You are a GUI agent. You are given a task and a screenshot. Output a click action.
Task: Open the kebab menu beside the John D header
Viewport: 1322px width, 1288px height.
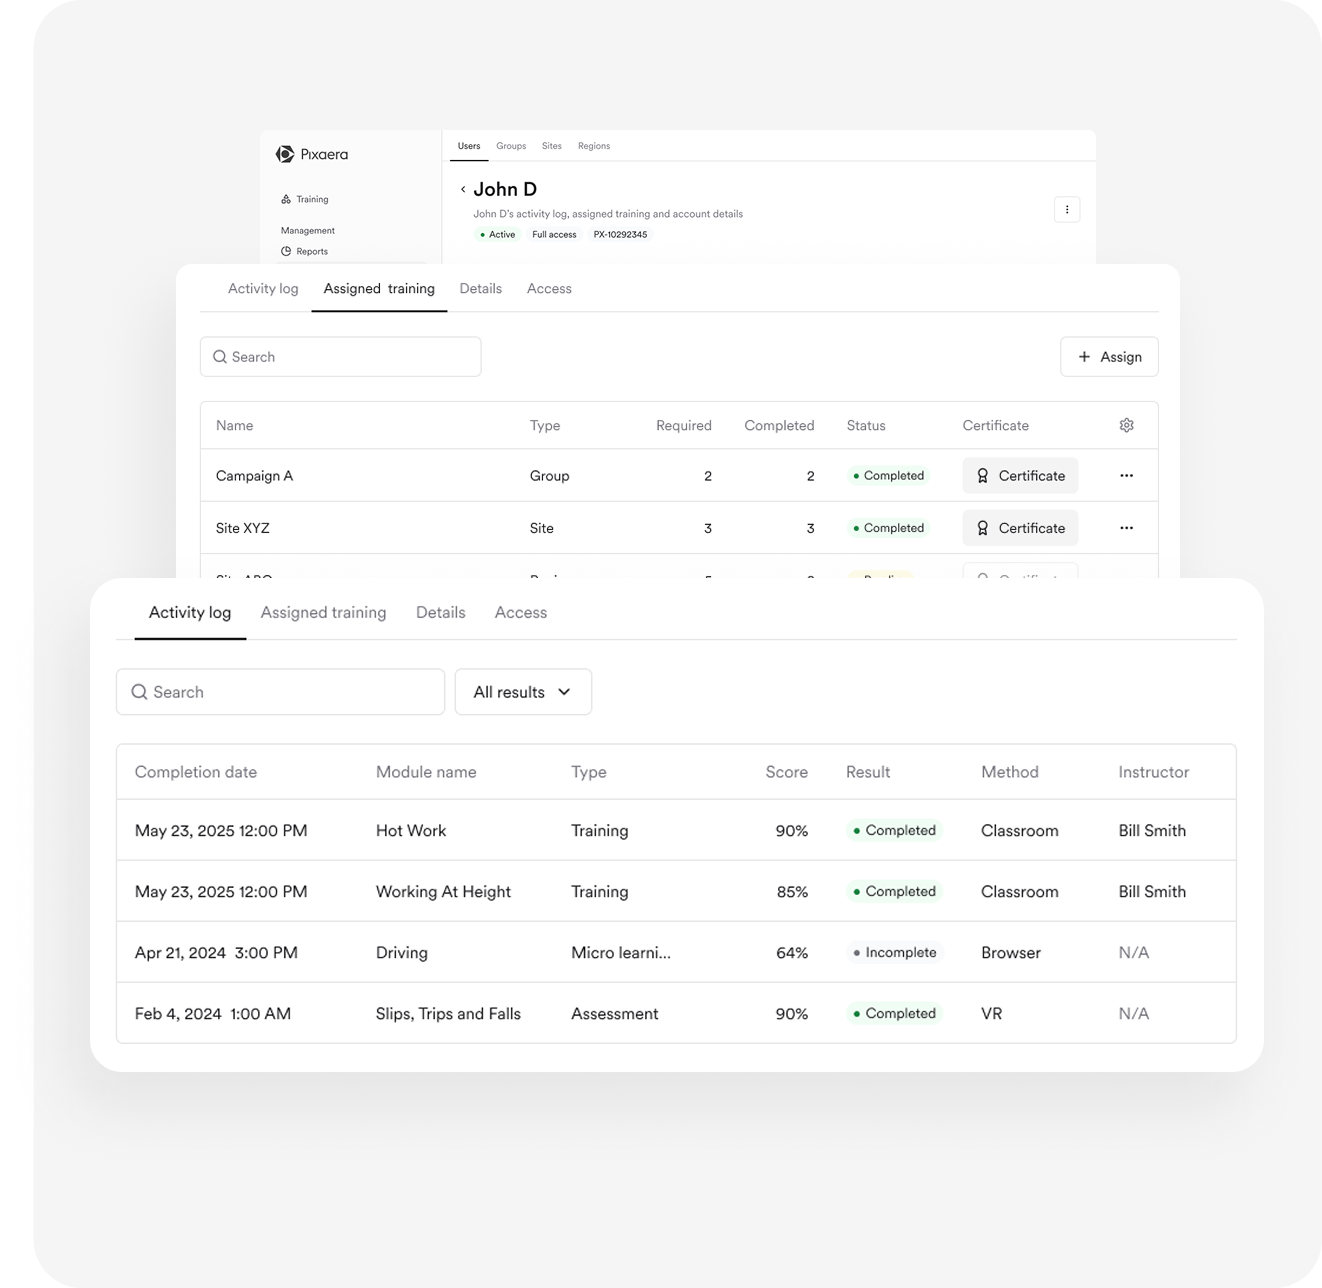point(1067,209)
